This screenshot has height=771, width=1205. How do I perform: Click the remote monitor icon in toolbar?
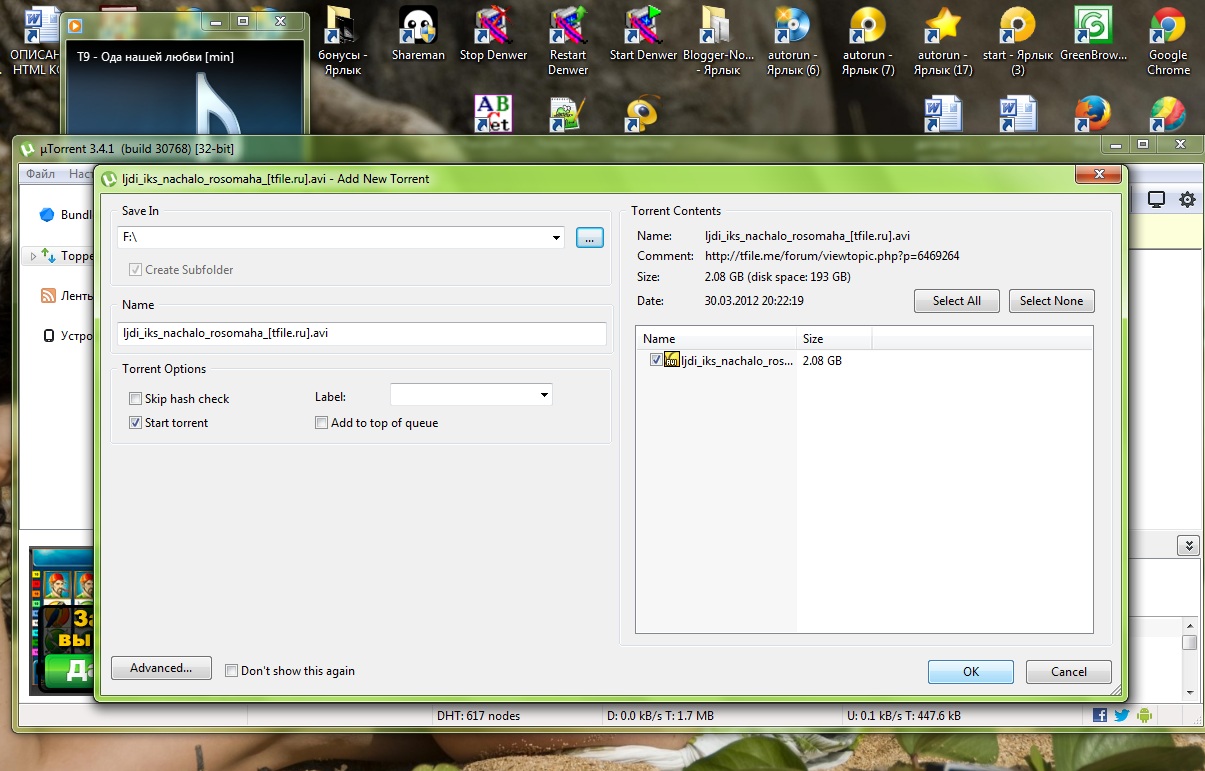tap(1156, 200)
